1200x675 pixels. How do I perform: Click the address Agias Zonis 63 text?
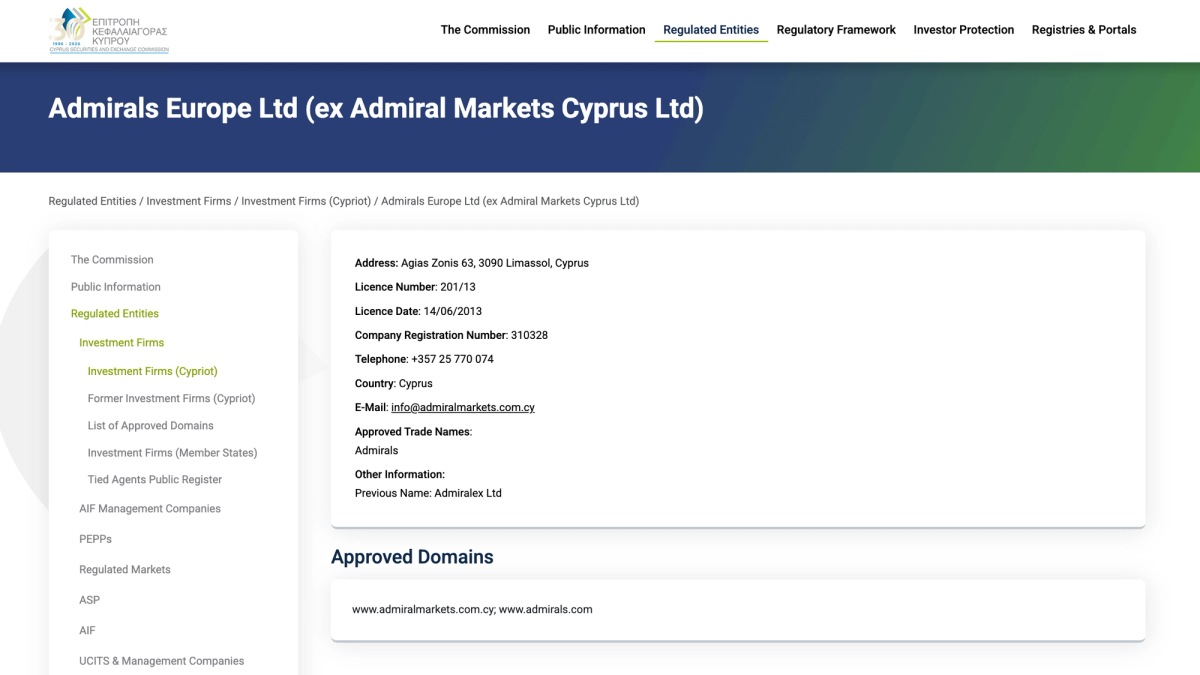pyautogui.click(x=495, y=263)
